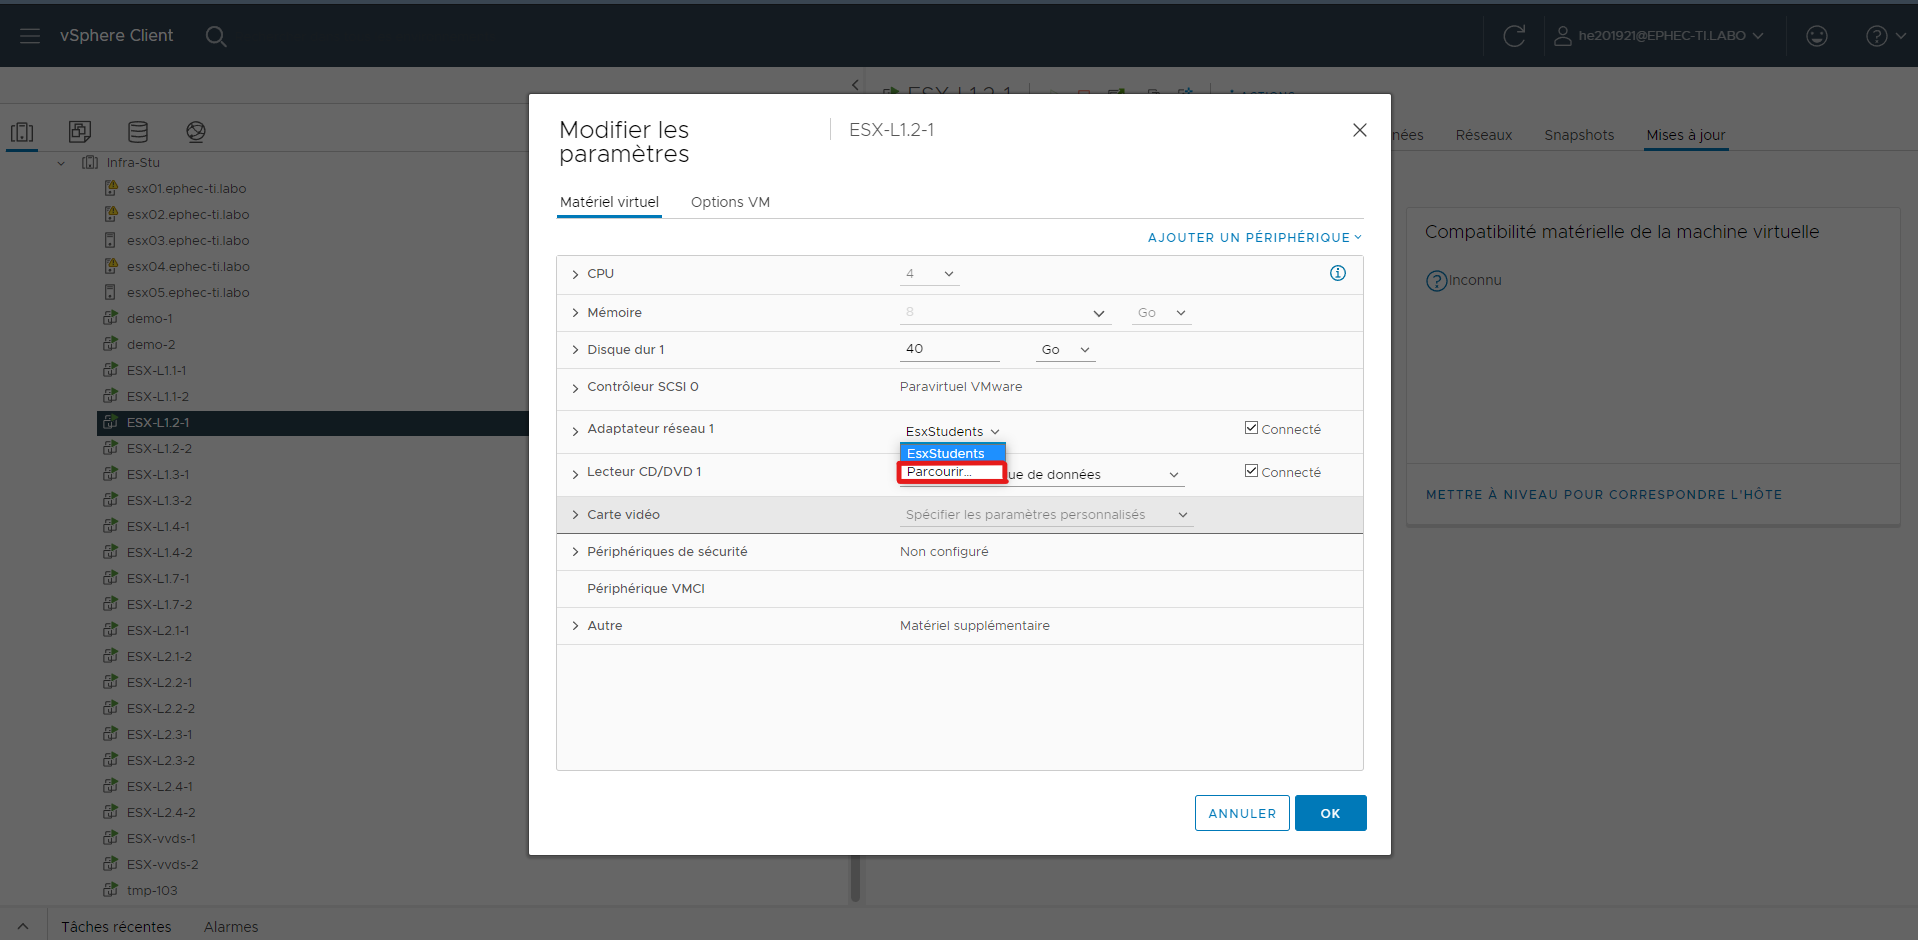Open Ajouter un périphérique menu
Screen dimensions: 1918x940
click(x=1255, y=238)
